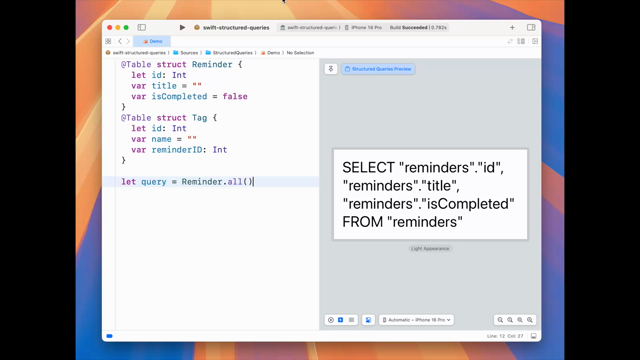
Task: Click the 'var isCompleted = false' line
Action: tap(189, 96)
